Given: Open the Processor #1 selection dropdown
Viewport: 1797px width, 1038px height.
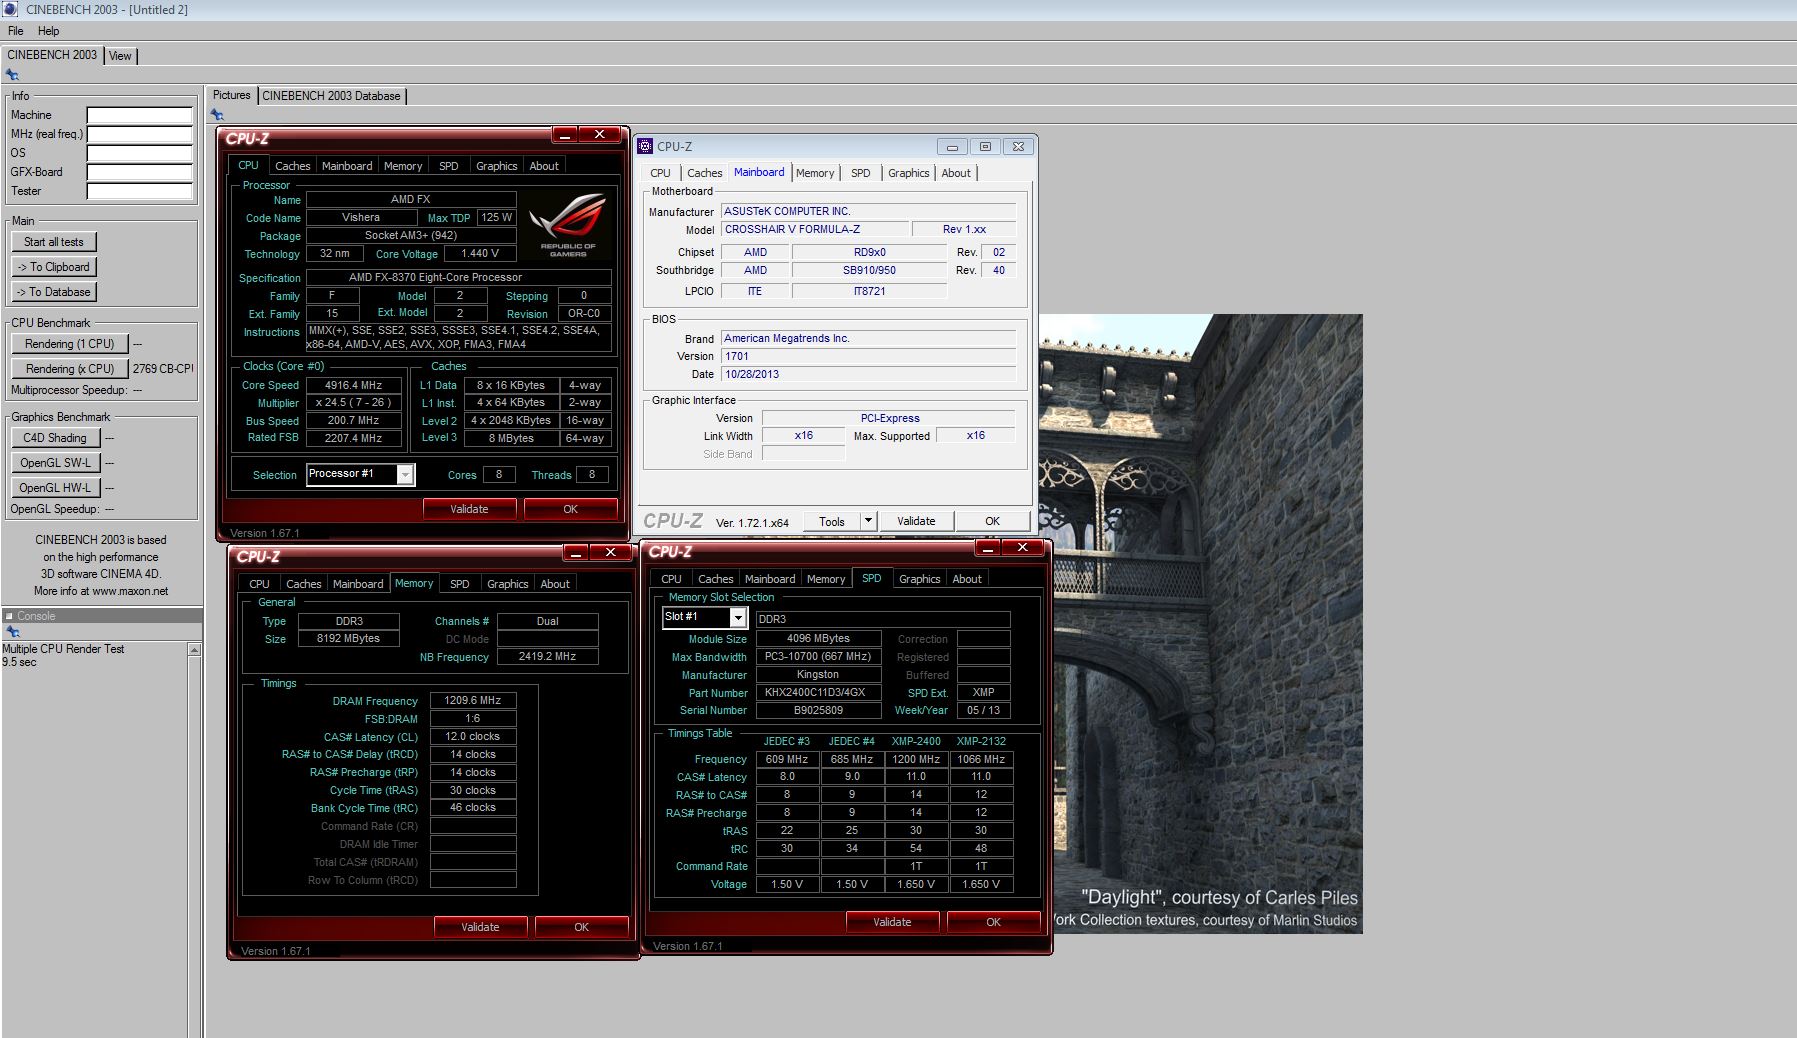Looking at the screenshot, I should pyautogui.click(x=404, y=475).
